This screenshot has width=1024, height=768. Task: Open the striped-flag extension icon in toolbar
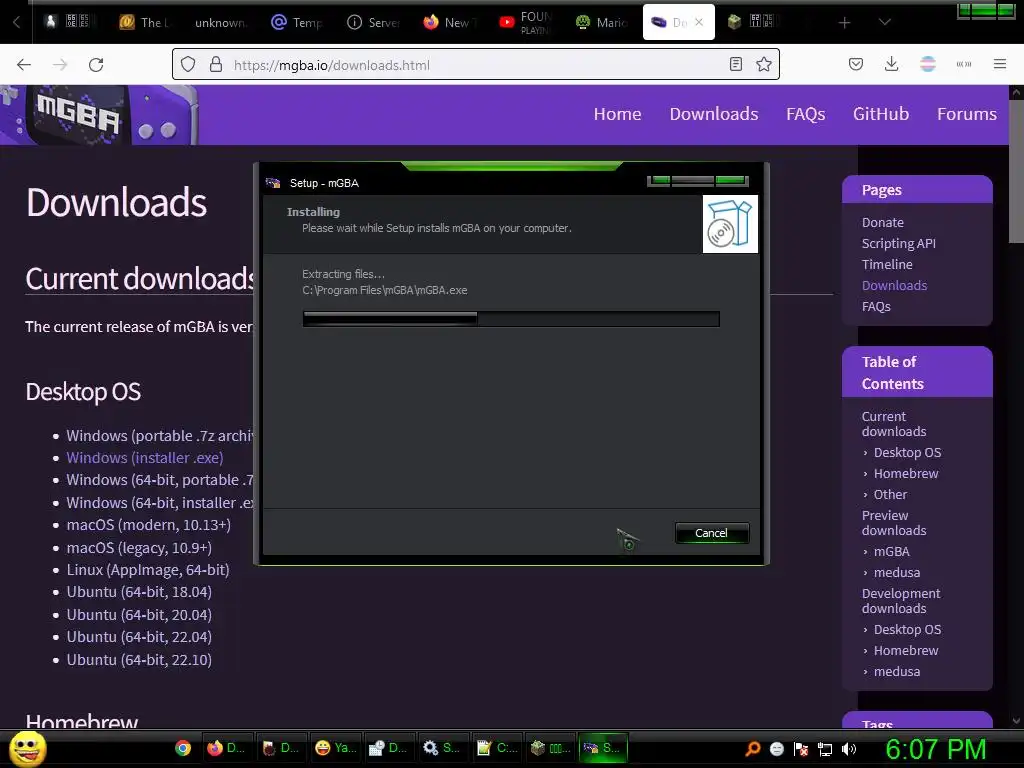927,64
